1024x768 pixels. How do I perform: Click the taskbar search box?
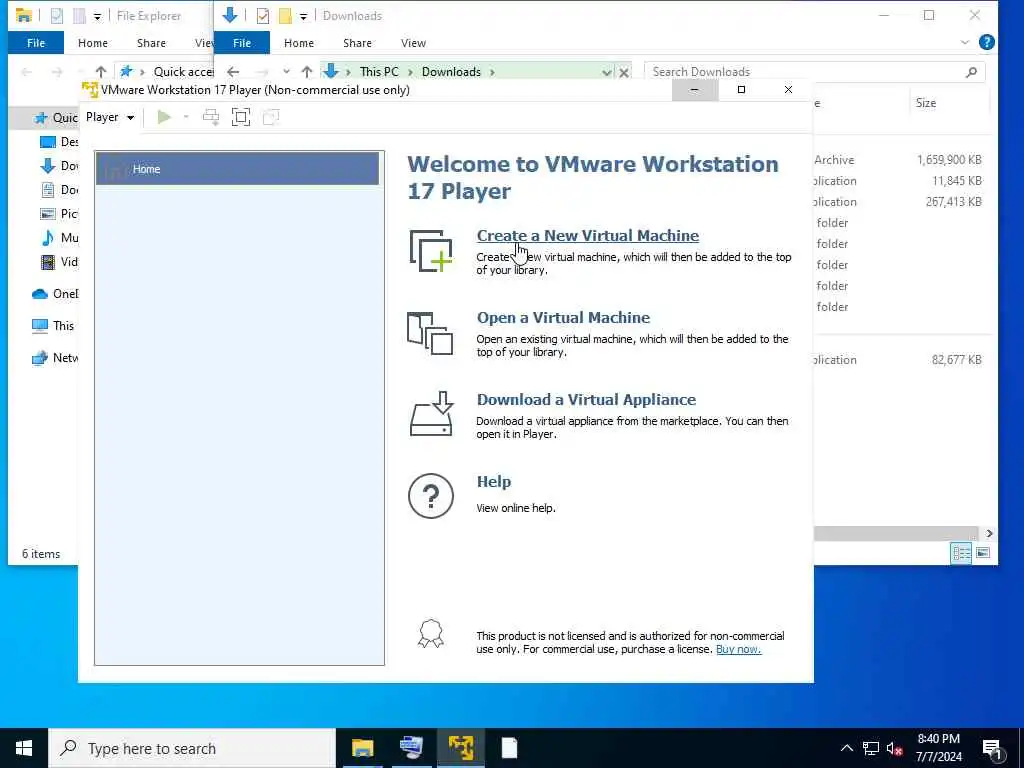tap(192, 748)
